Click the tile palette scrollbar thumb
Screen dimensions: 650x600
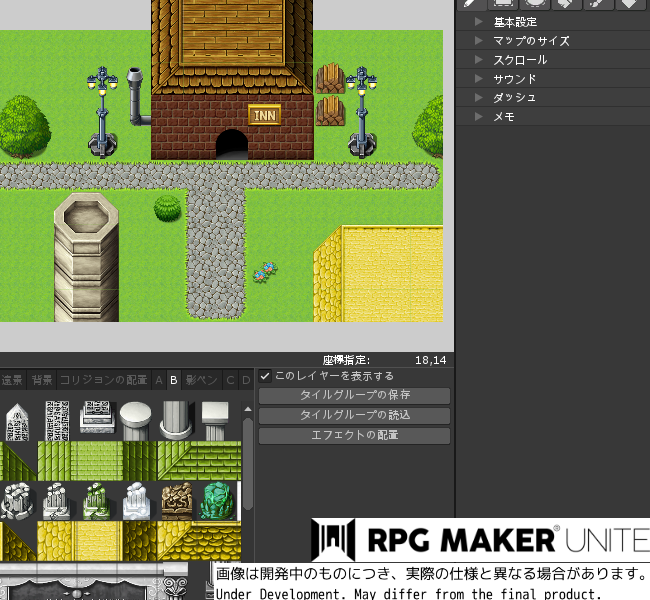pyautogui.click(x=248, y=464)
